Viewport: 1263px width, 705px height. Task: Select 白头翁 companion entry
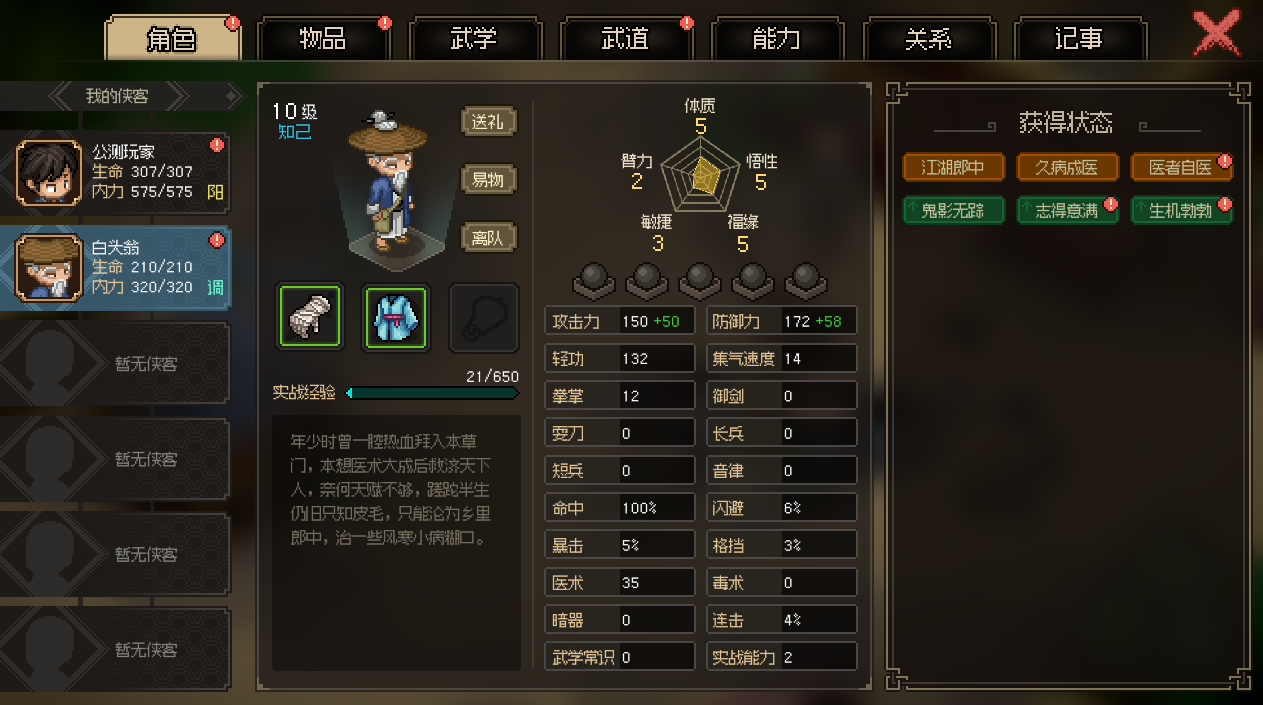tap(115, 266)
